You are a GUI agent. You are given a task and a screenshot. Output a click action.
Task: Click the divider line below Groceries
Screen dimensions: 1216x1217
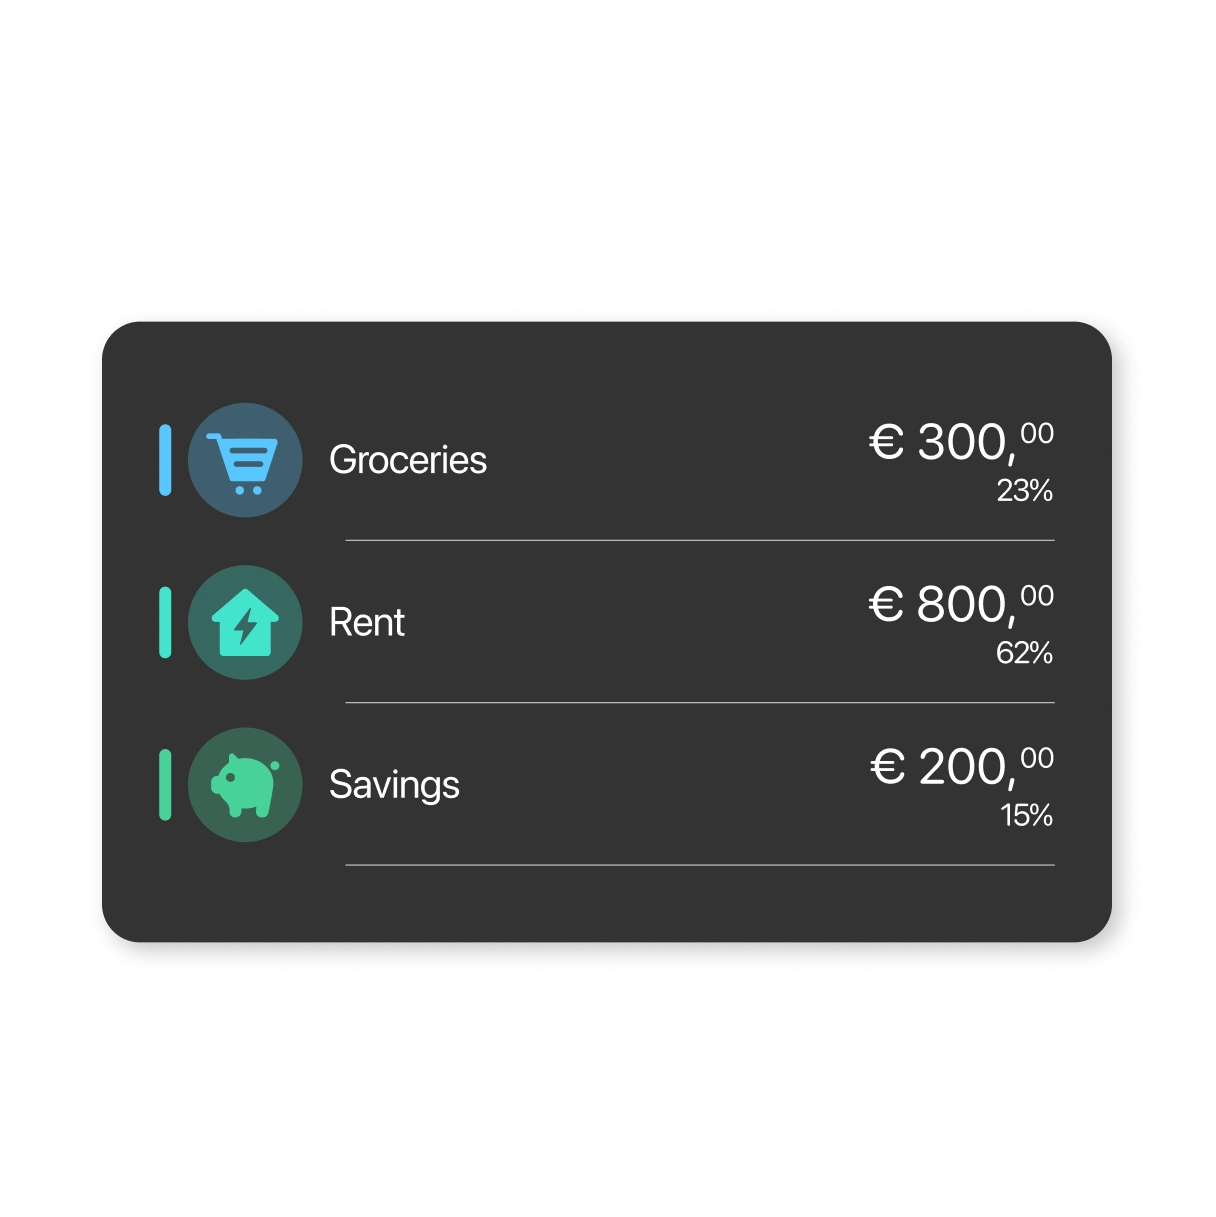(x=700, y=540)
